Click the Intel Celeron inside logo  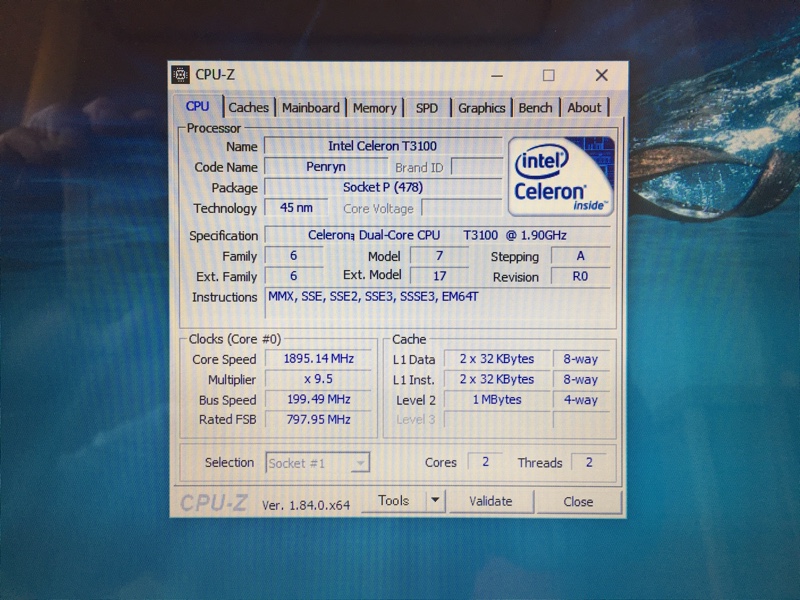(561, 176)
